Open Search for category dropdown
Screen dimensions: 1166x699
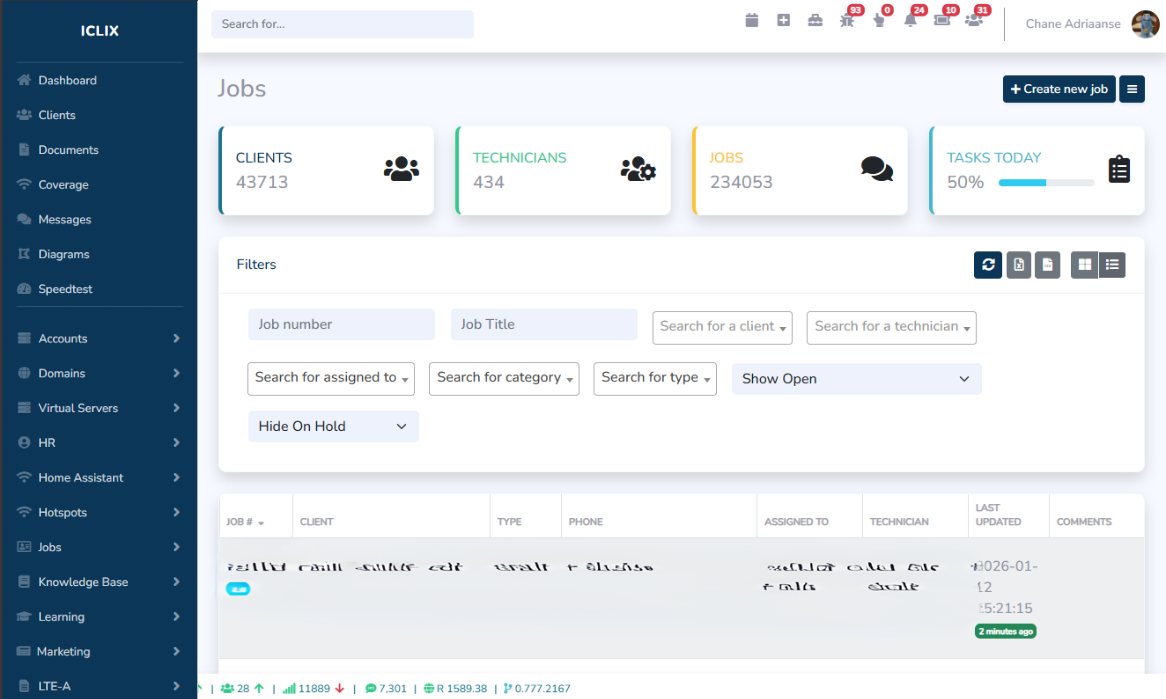pos(504,378)
